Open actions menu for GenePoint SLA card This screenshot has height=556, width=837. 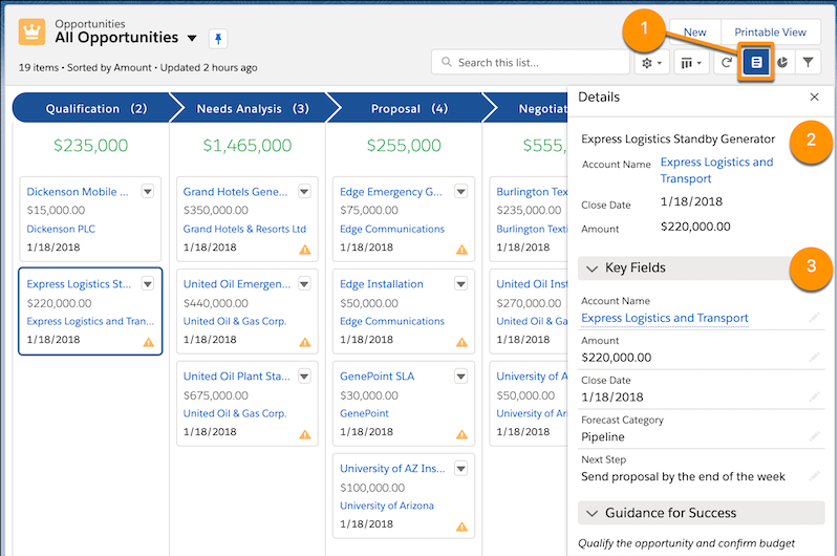pyautogui.click(x=461, y=376)
